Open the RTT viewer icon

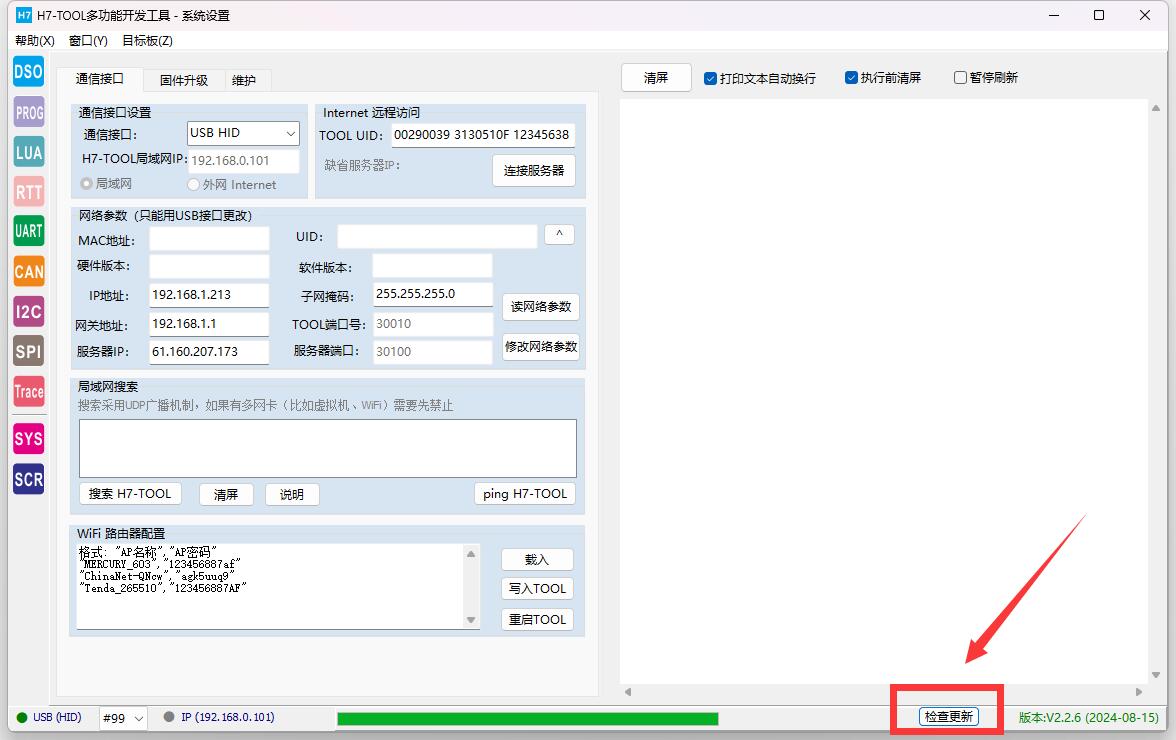pyautogui.click(x=28, y=192)
